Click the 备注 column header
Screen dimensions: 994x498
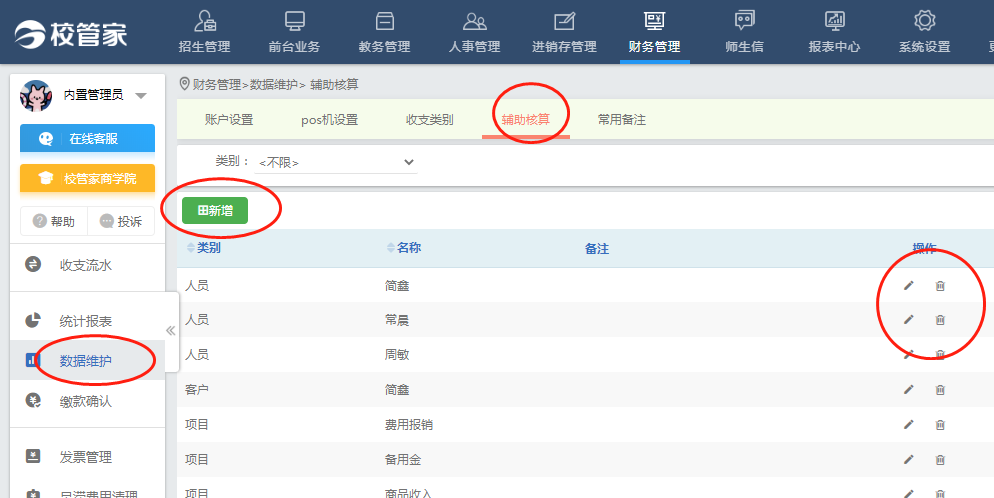click(597, 249)
